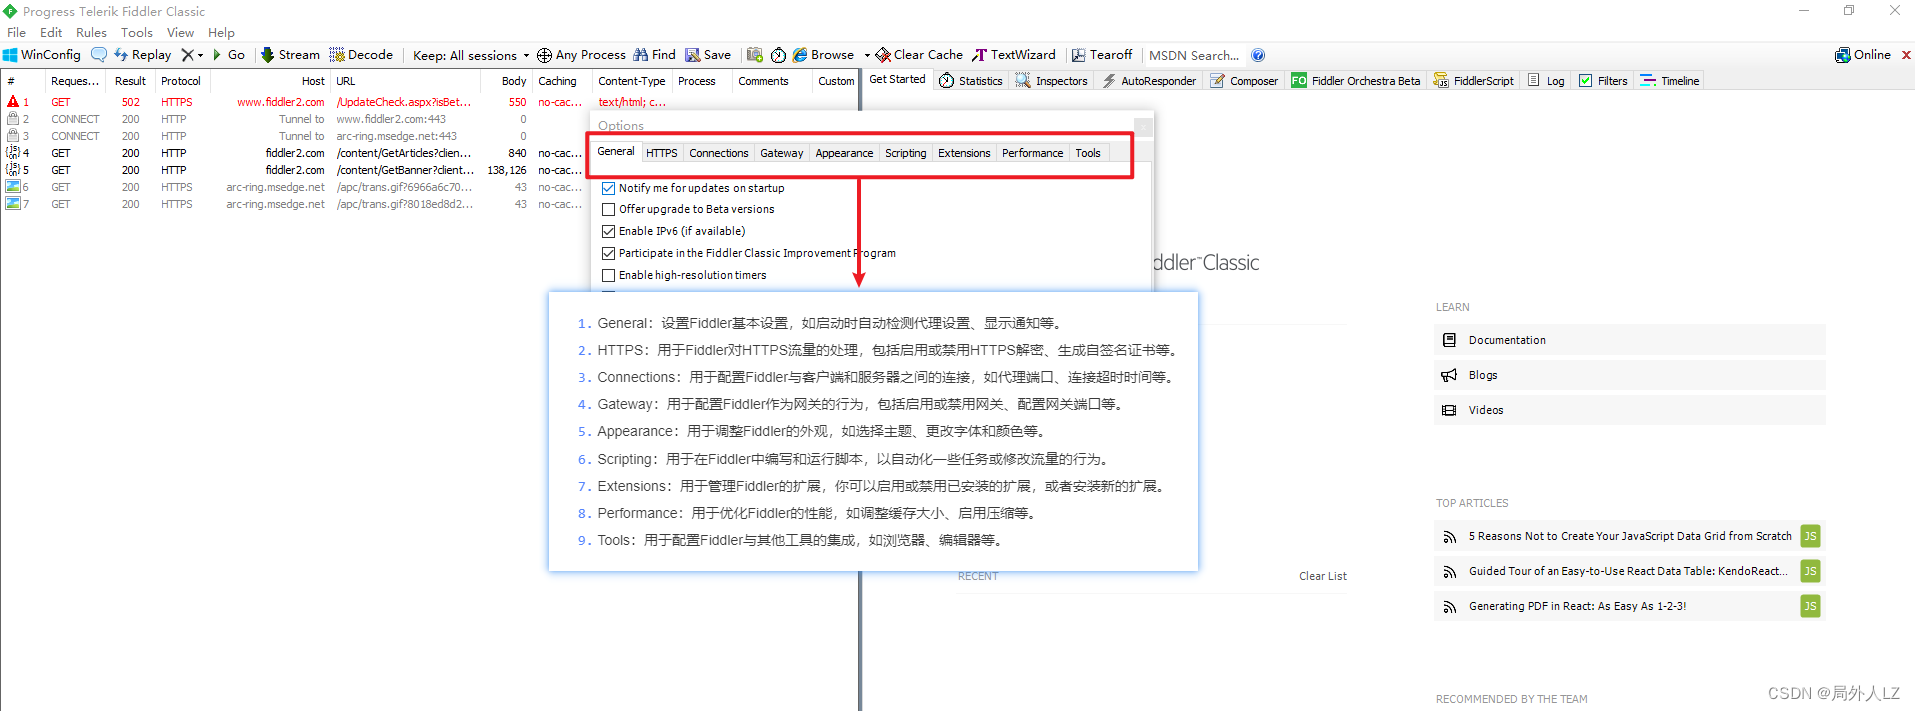Open the Inspectors tab
This screenshot has width=1915, height=711.
pos(1052,81)
